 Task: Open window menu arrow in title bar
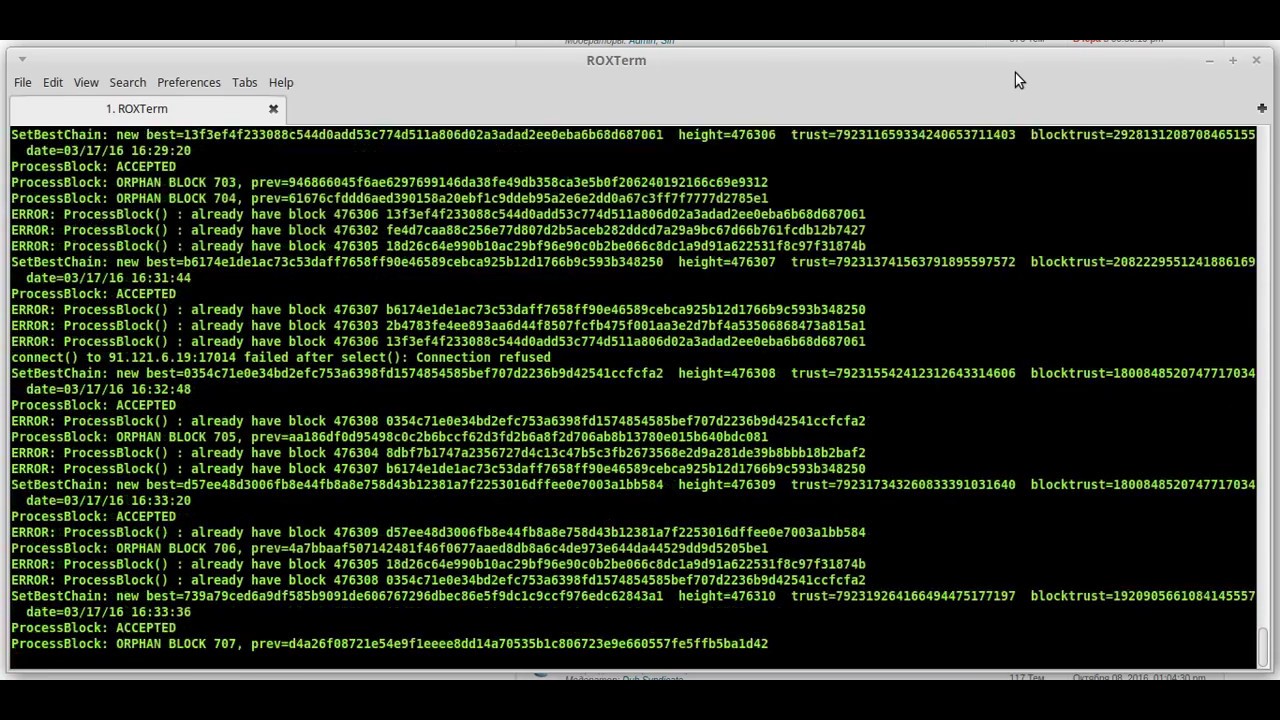(22, 60)
